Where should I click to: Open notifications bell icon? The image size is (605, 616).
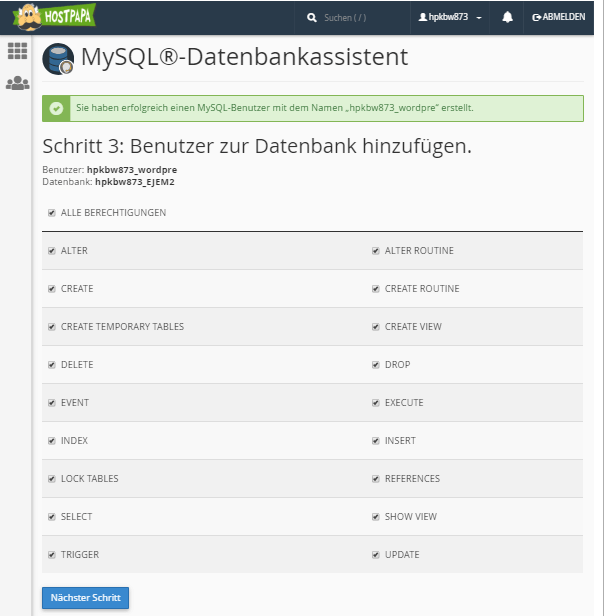click(x=507, y=17)
